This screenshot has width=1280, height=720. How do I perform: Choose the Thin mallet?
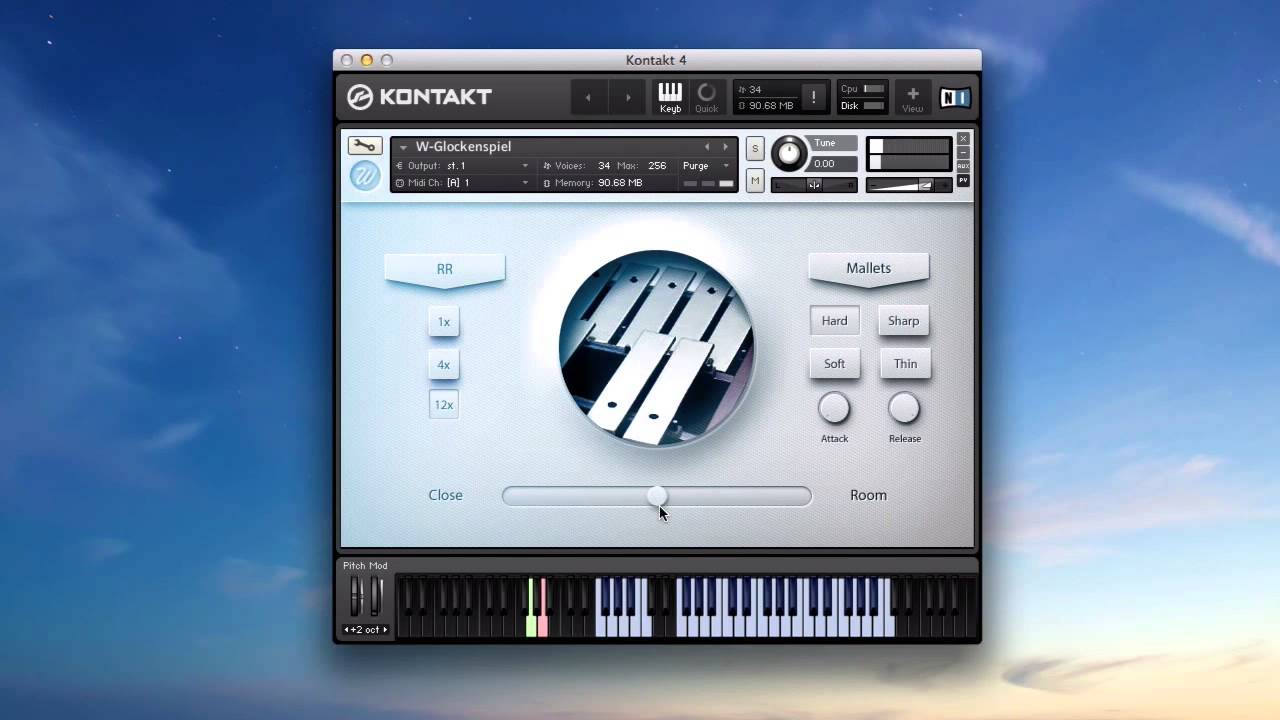(x=905, y=364)
